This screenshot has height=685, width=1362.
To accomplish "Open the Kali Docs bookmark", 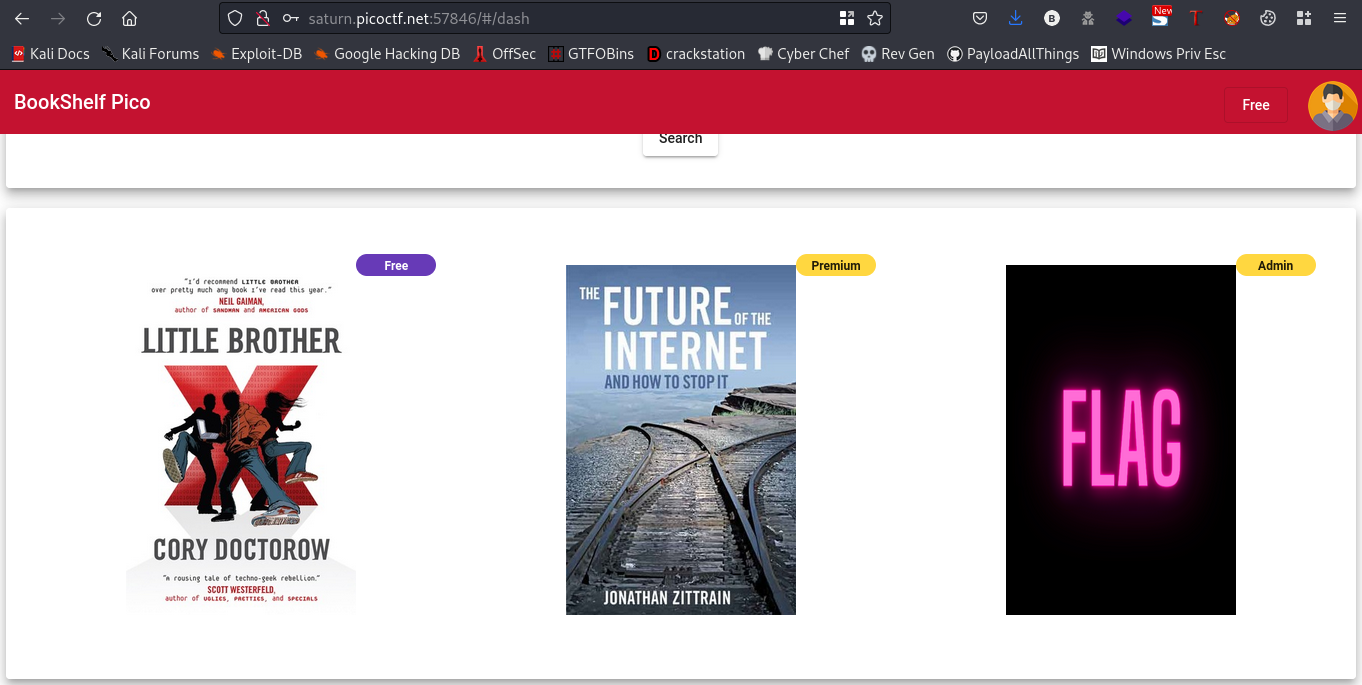I will (x=50, y=54).
